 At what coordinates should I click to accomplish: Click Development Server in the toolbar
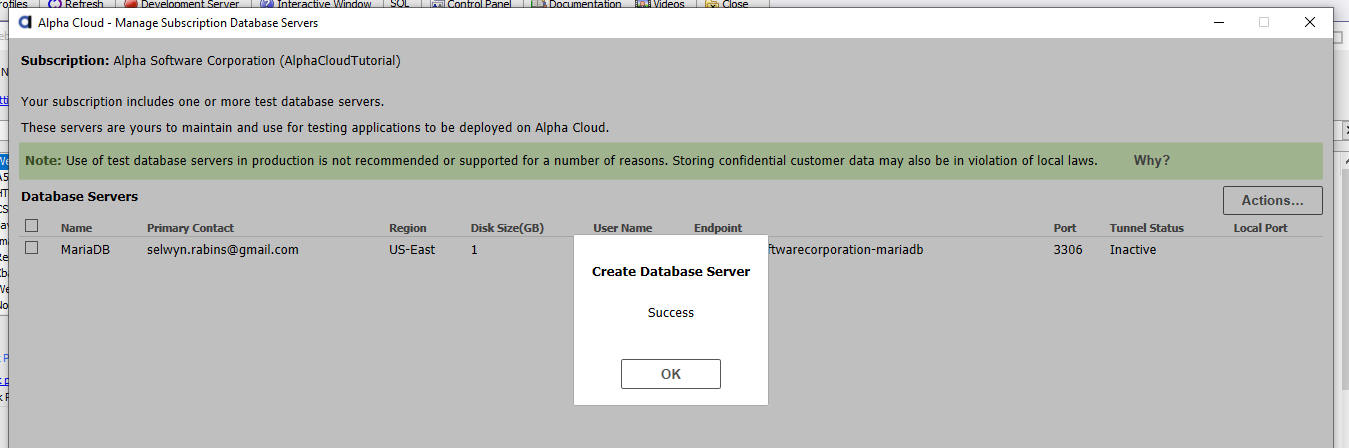click(x=181, y=4)
